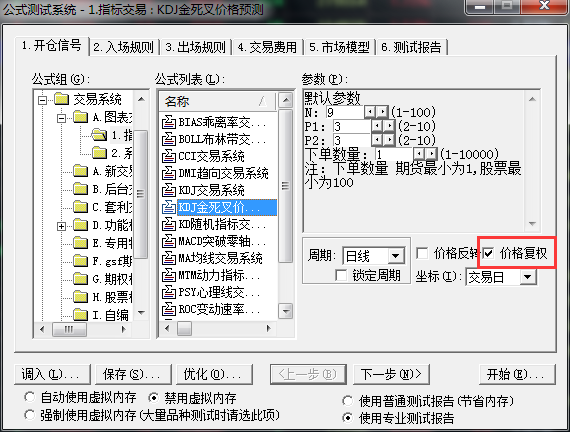Click the open folder icon for 1.指

click(99, 135)
